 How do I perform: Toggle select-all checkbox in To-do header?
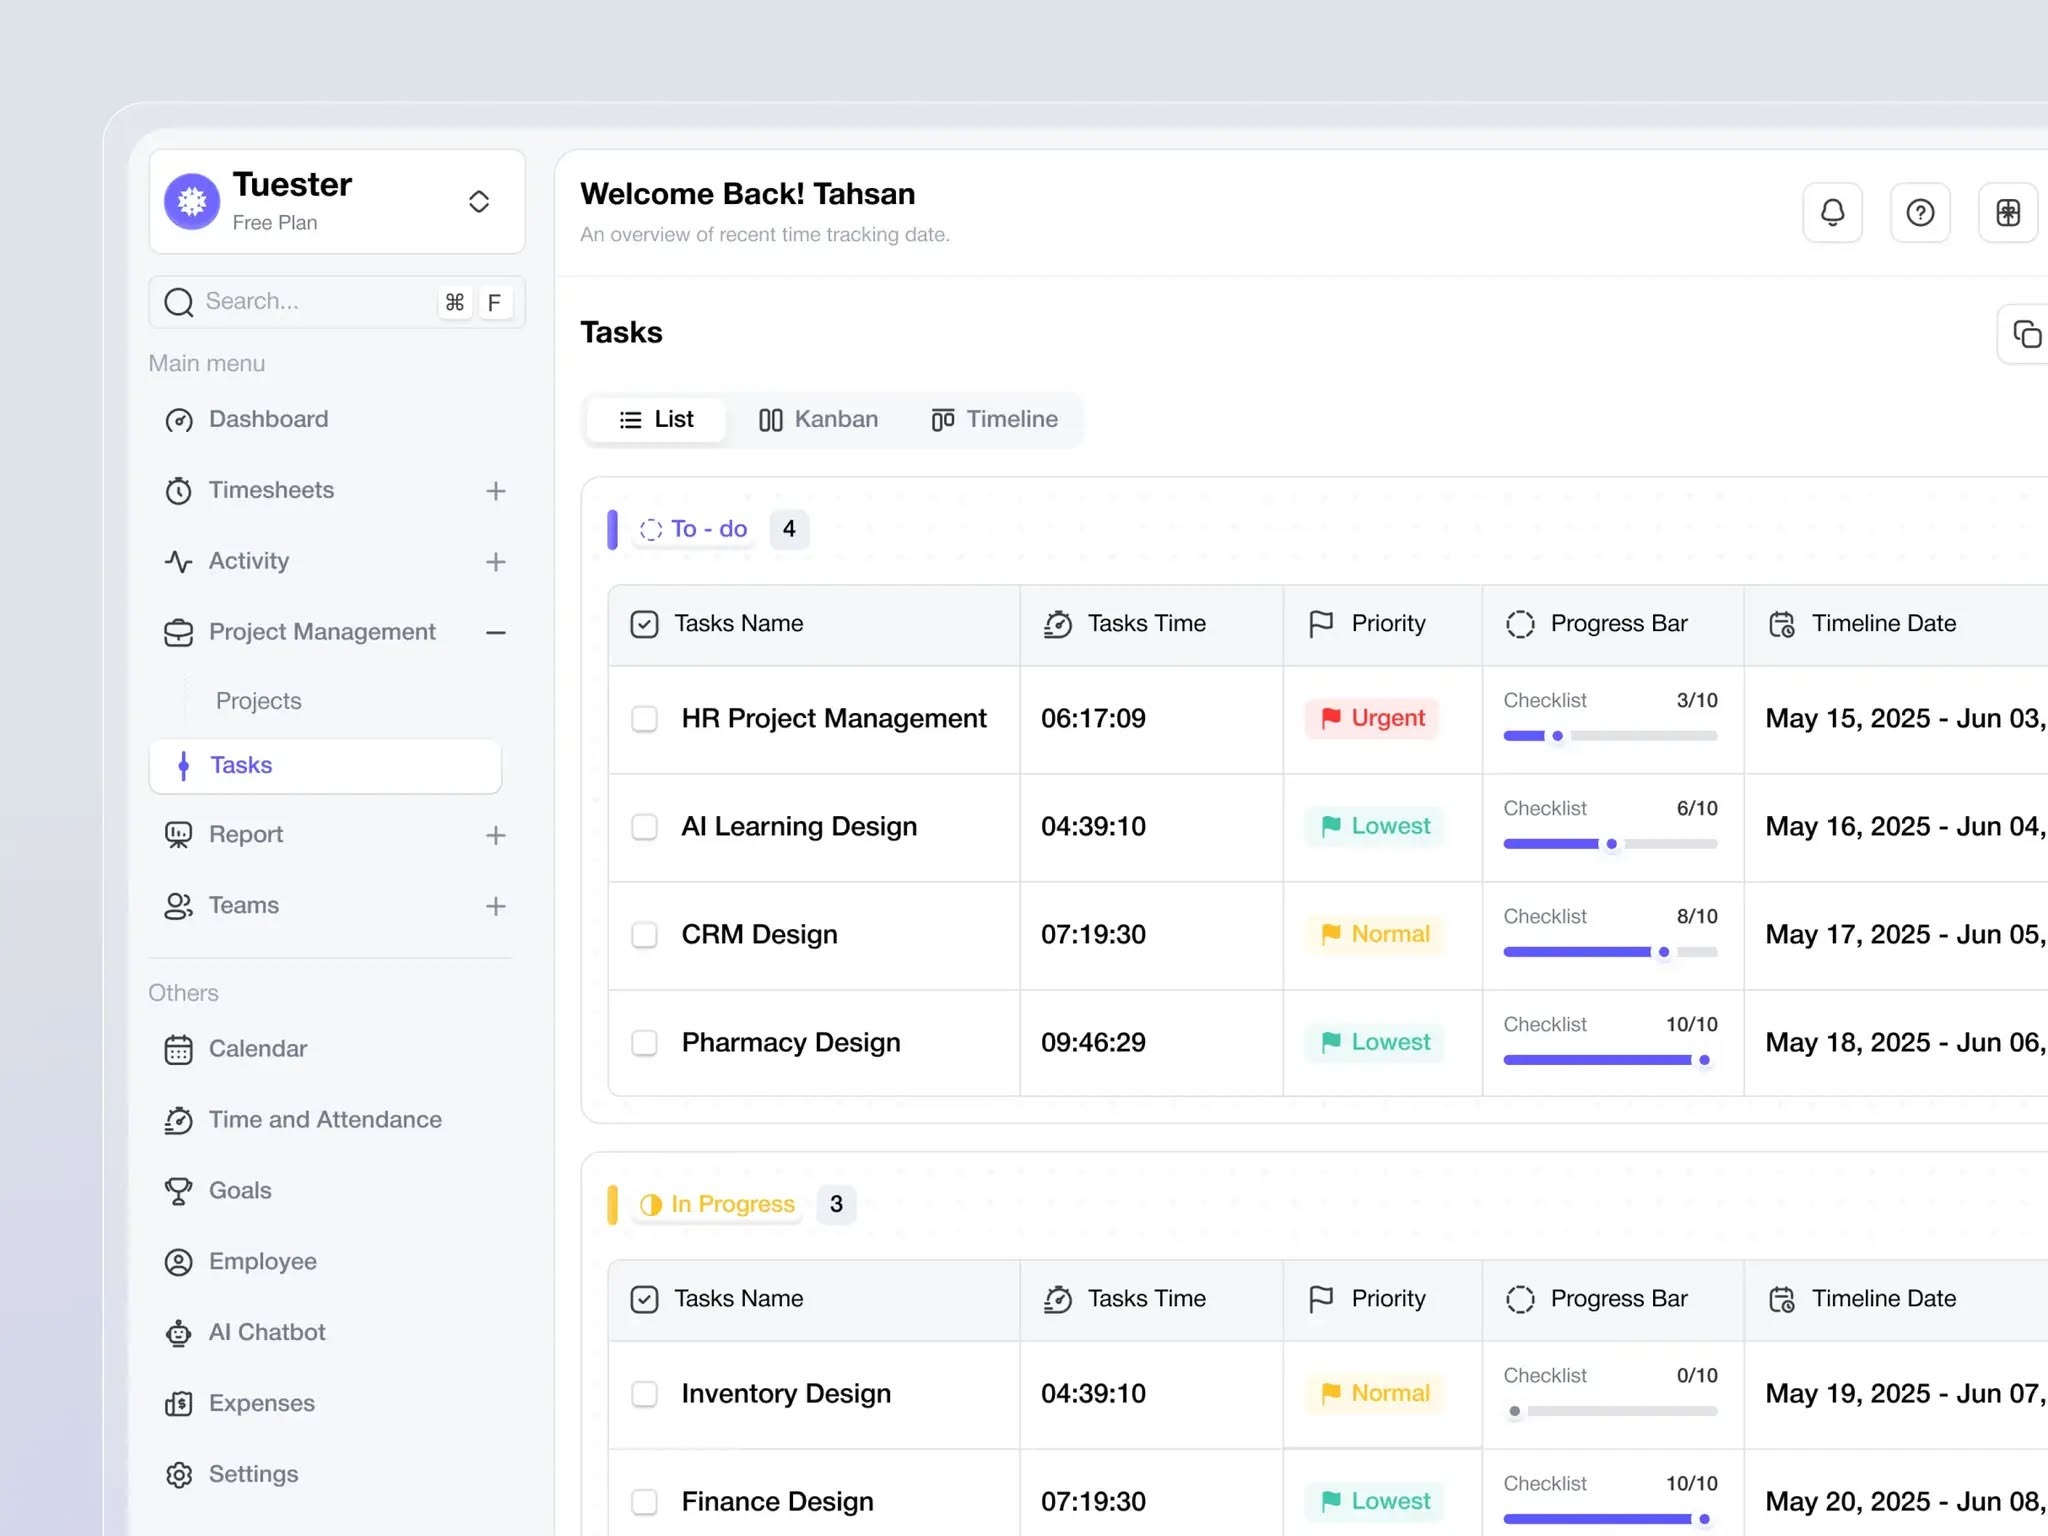(644, 625)
